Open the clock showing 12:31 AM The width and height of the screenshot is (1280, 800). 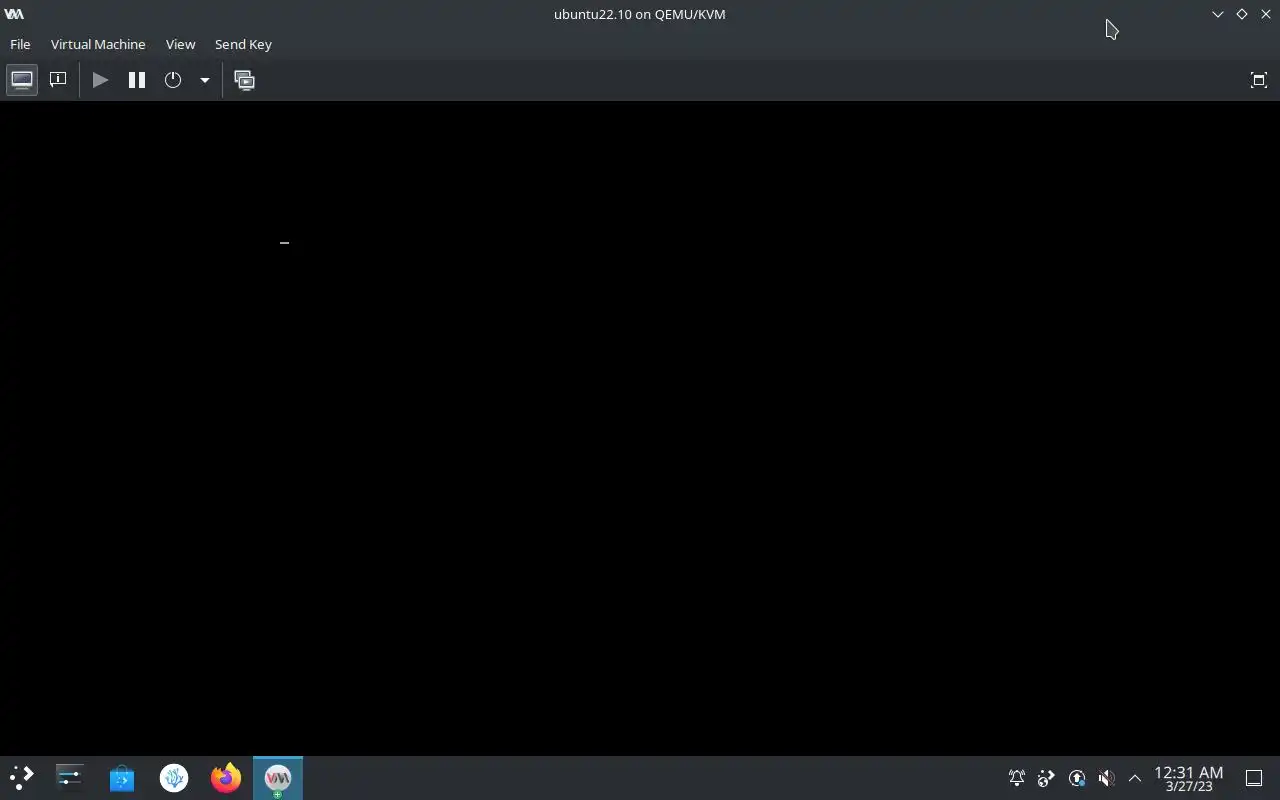(1189, 778)
